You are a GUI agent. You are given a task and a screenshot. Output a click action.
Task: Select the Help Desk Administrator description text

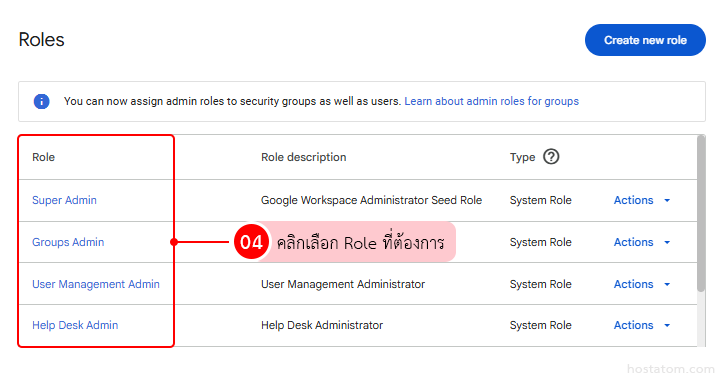tap(322, 325)
